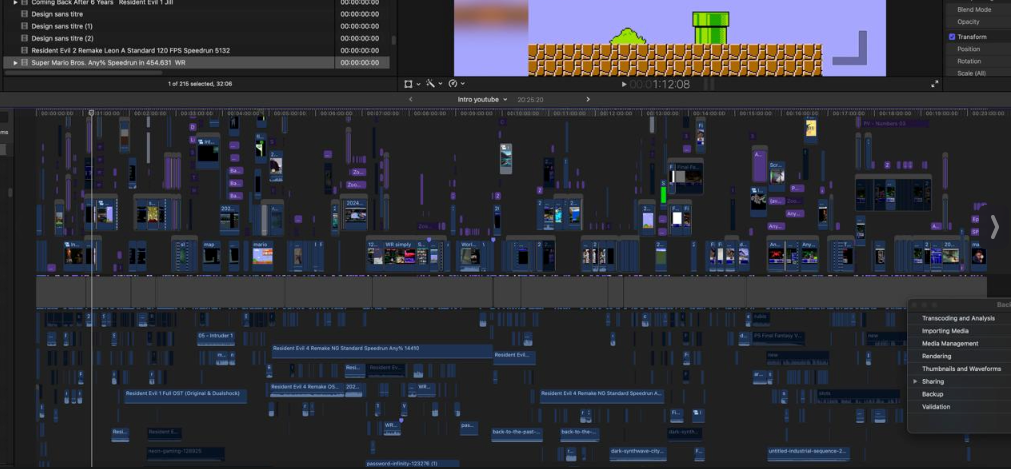The image size is (1011, 469).
Task: Expand the Coming Back After 6 Years row
Action: [x=15, y=3]
